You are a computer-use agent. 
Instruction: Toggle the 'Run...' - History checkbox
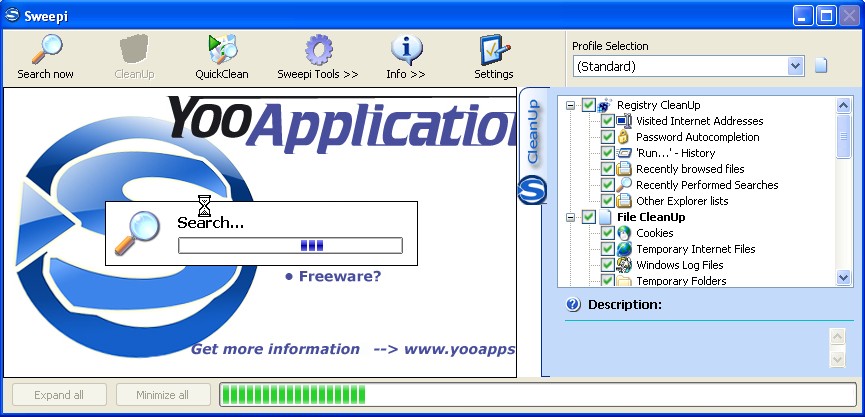[607, 153]
